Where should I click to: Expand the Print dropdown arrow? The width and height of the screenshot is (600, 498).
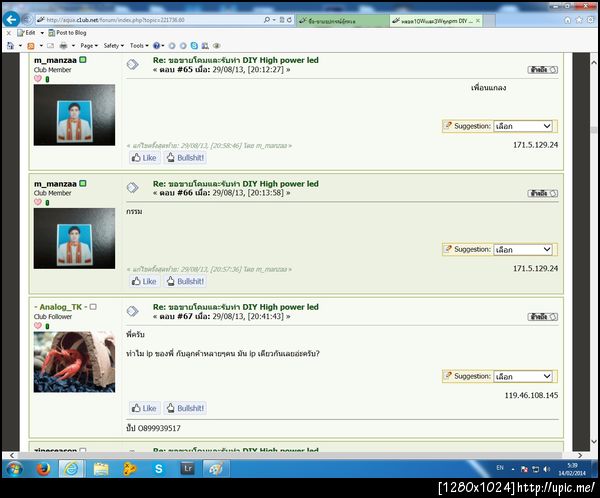point(73,46)
